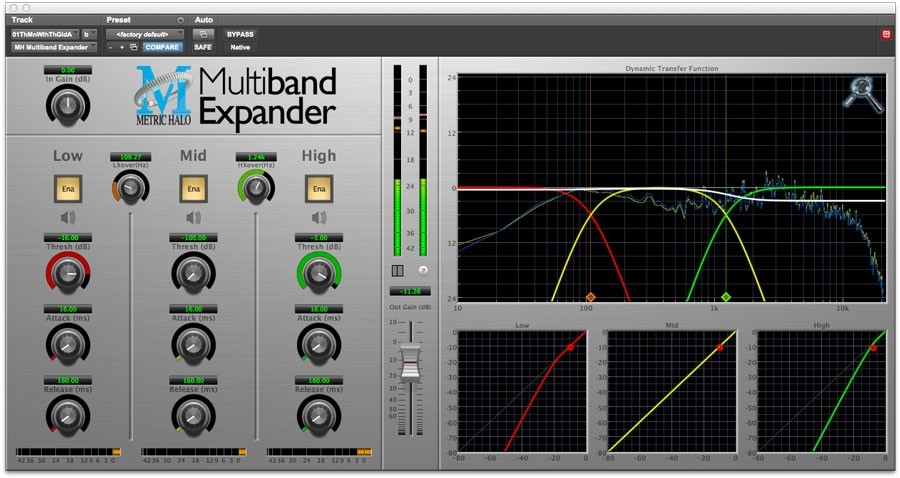Open the <factory default> preset dropdown
The image size is (900, 478).
click(145, 34)
